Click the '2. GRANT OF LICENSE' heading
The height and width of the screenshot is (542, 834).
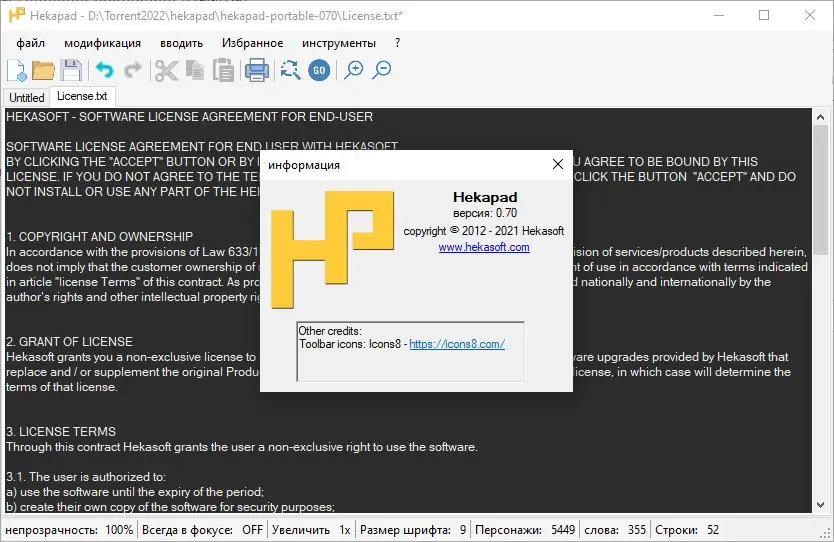[69, 342]
